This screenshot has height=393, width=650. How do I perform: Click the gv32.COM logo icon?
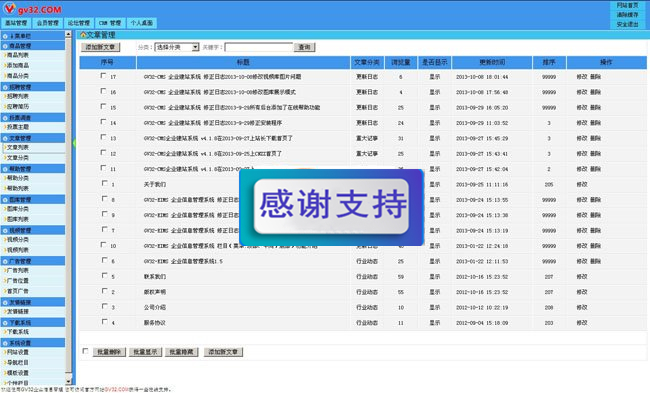(x=10, y=8)
